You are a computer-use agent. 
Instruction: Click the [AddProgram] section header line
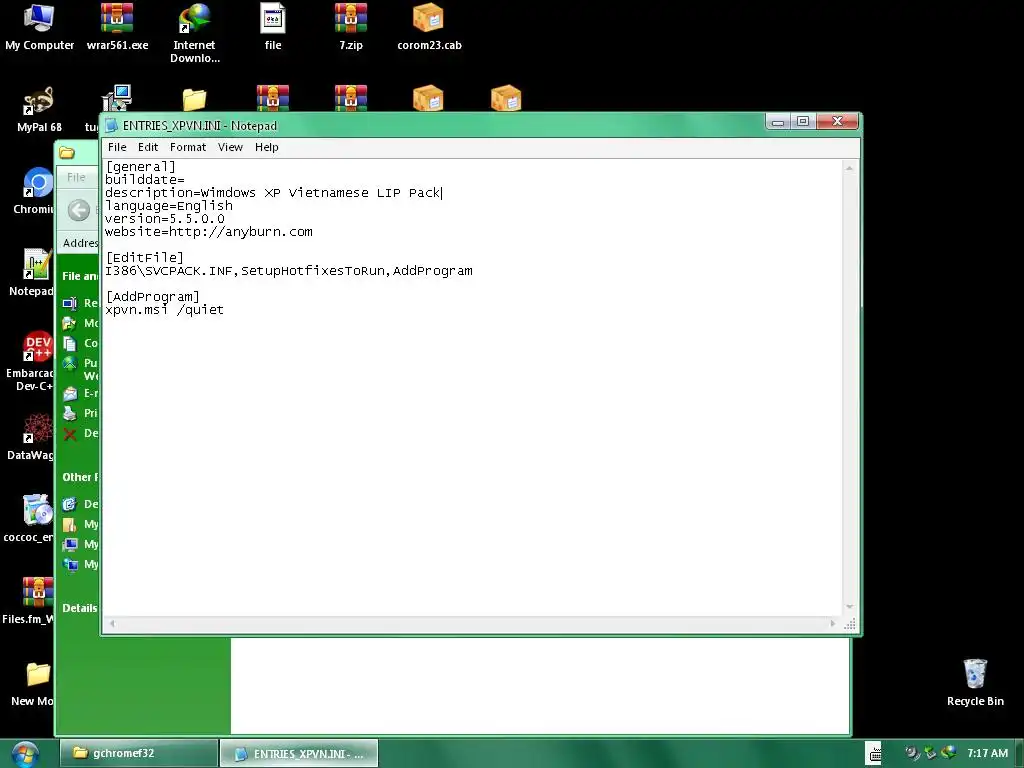[152, 296]
